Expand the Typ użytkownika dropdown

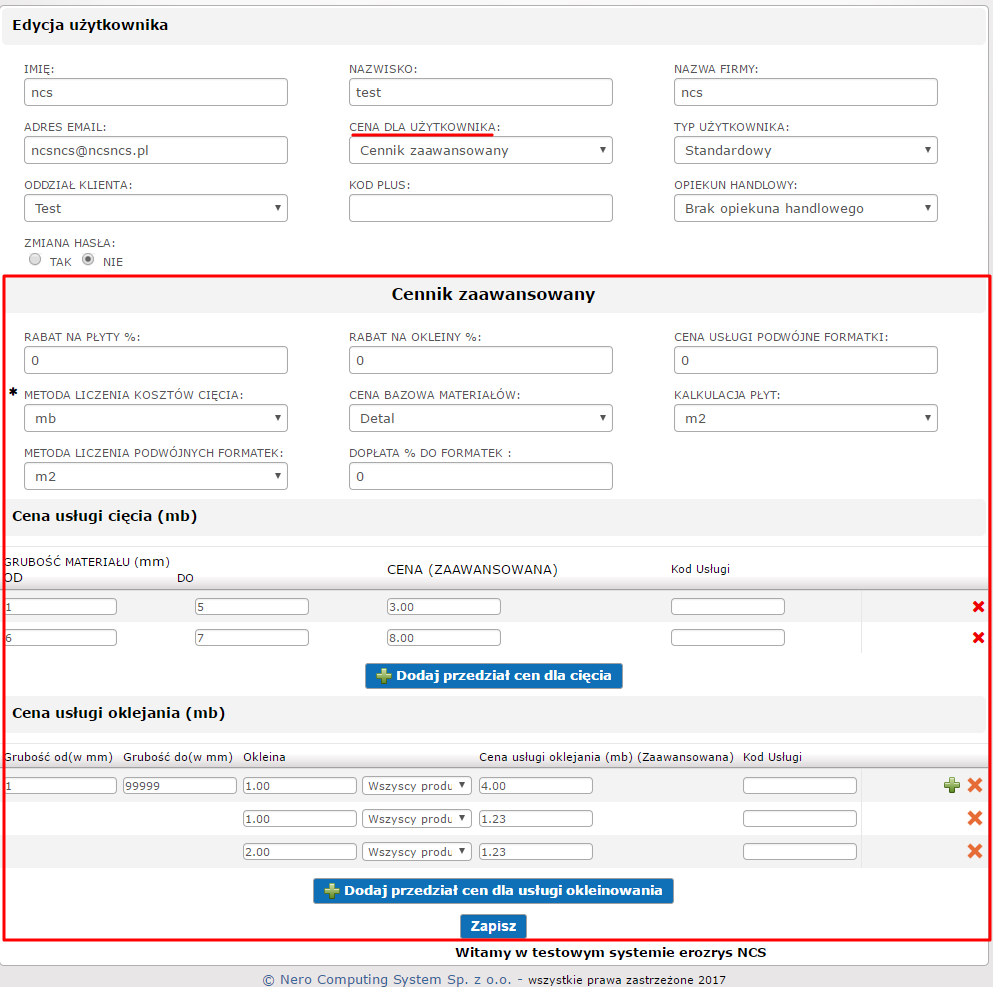[805, 151]
